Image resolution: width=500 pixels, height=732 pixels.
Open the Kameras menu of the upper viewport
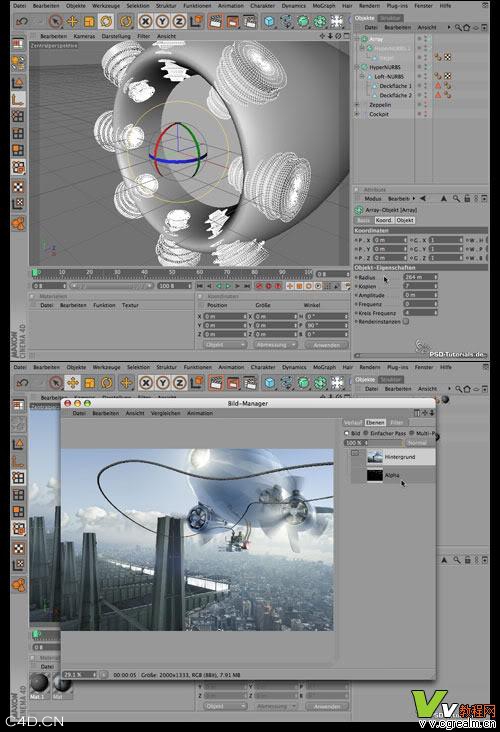click(x=84, y=36)
